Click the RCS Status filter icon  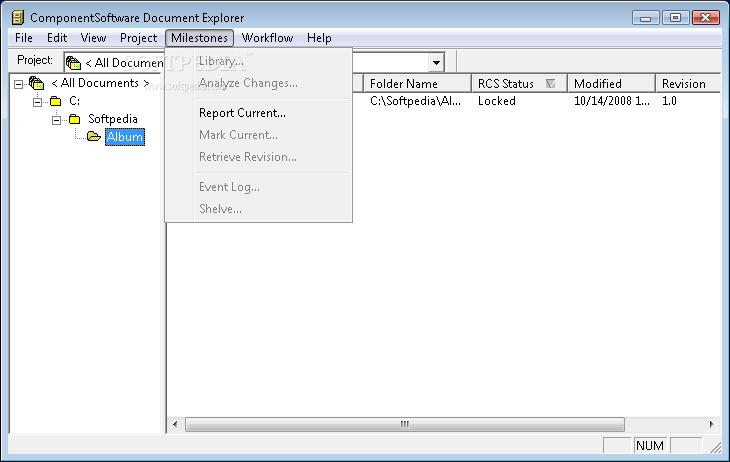(x=550, y=83)
